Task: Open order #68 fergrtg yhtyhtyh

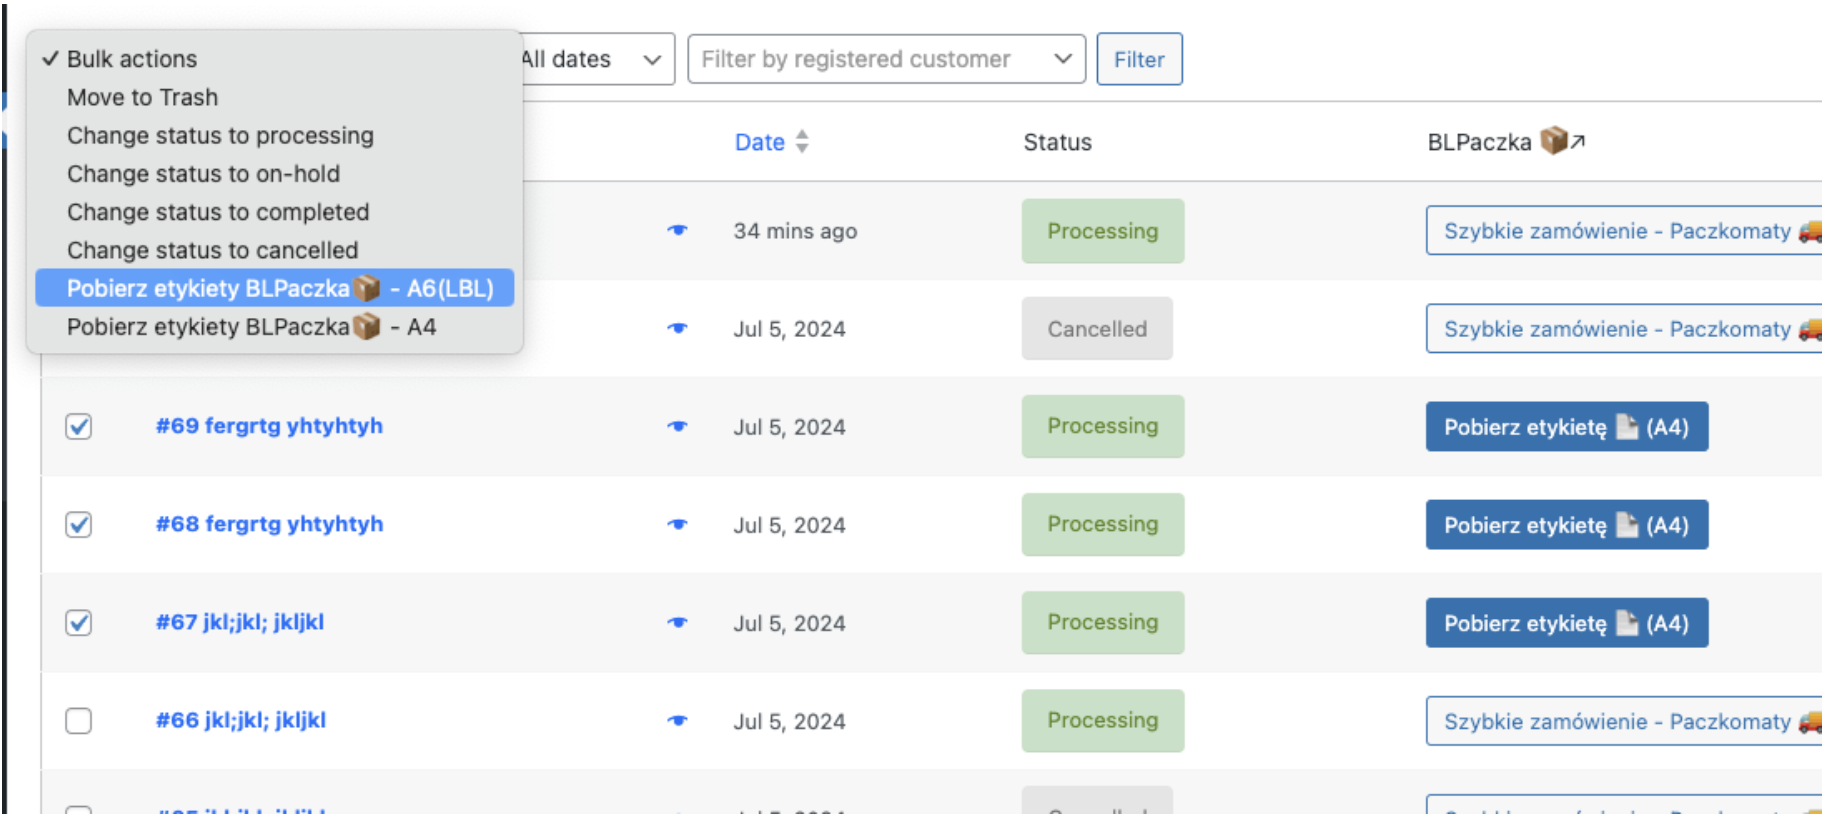Action: (269, 524)
